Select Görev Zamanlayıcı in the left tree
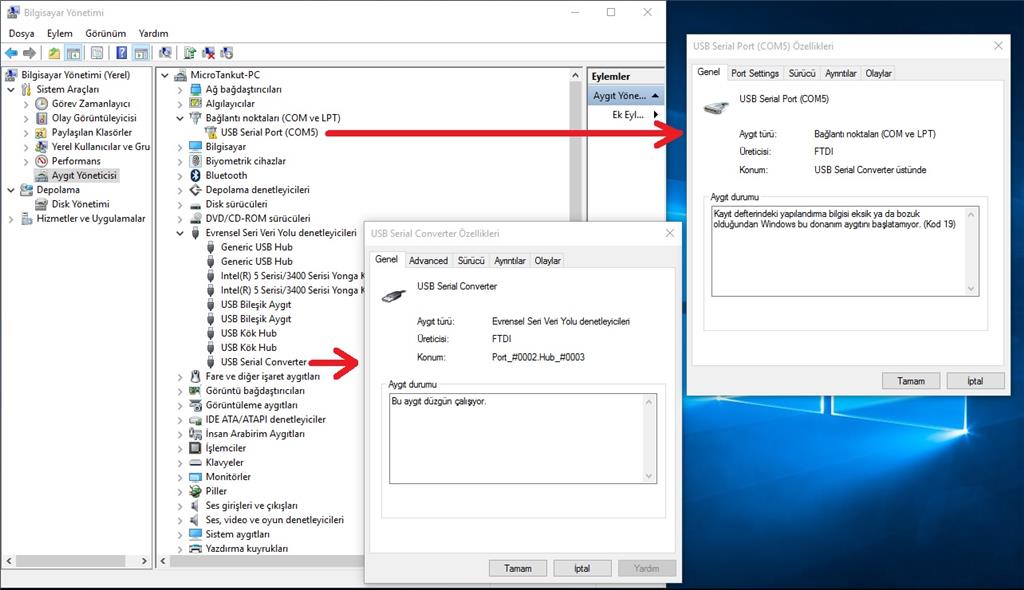 [91, 103]
